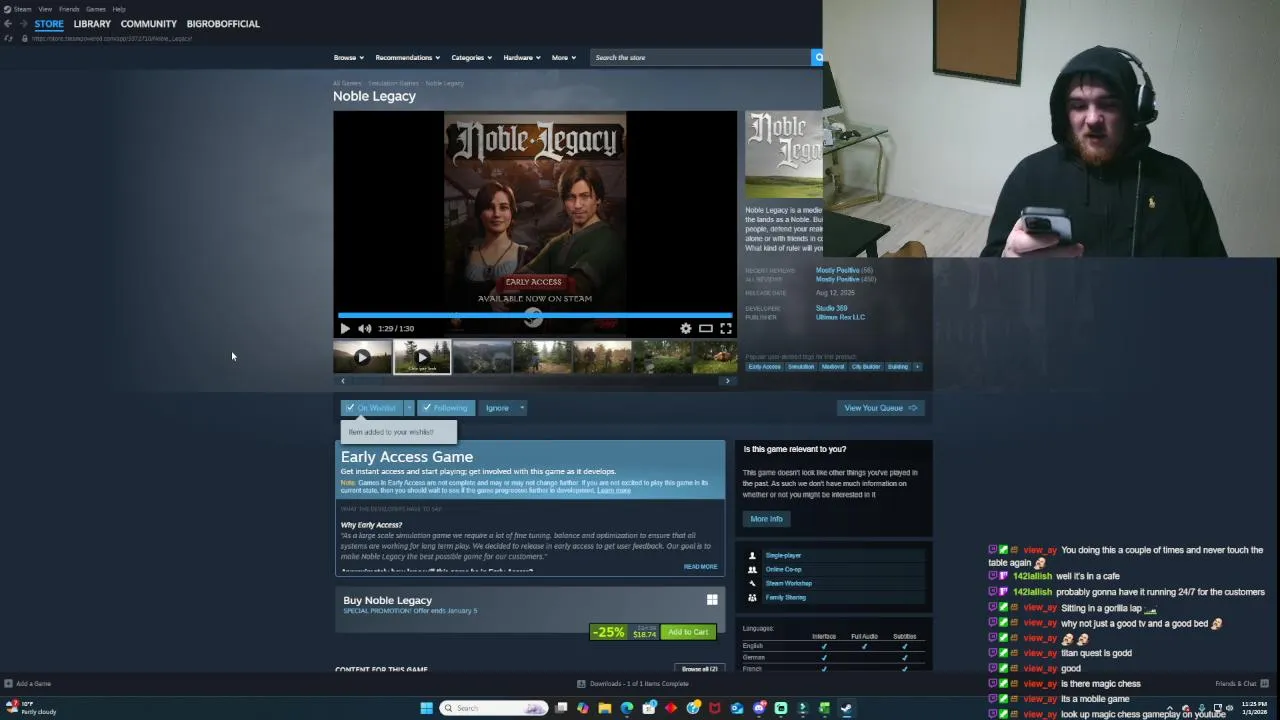Expand the Browse store menu
This screenshot has width=1280, height=720.
pyautogui.click(x=349, y=57)
